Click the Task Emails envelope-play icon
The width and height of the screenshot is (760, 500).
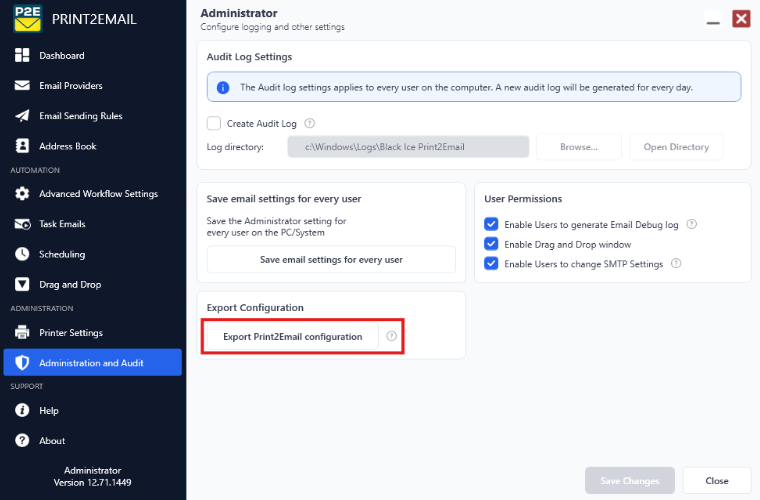22,224
